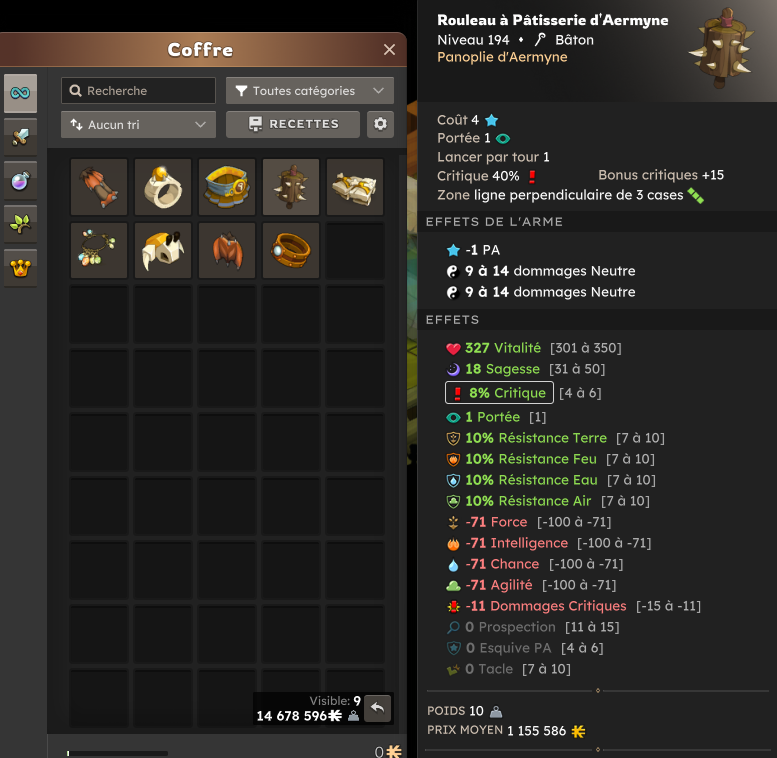Image resolution: width=777 pixels, height=758 pixels.
Task: Click the kamas amount slider at bottom
Action: click(x=117, y=754)
